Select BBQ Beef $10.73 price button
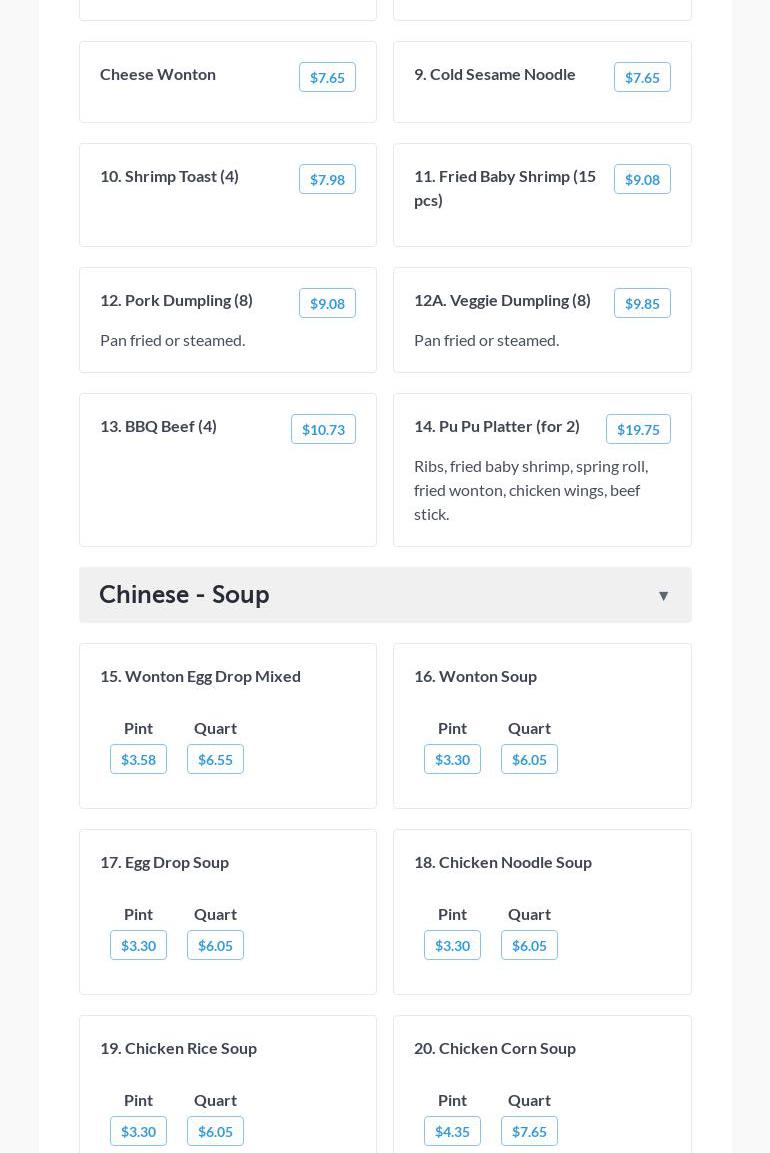Image resolution: width=770 pixels, height=1153 pixels. (x=323, y=430)
